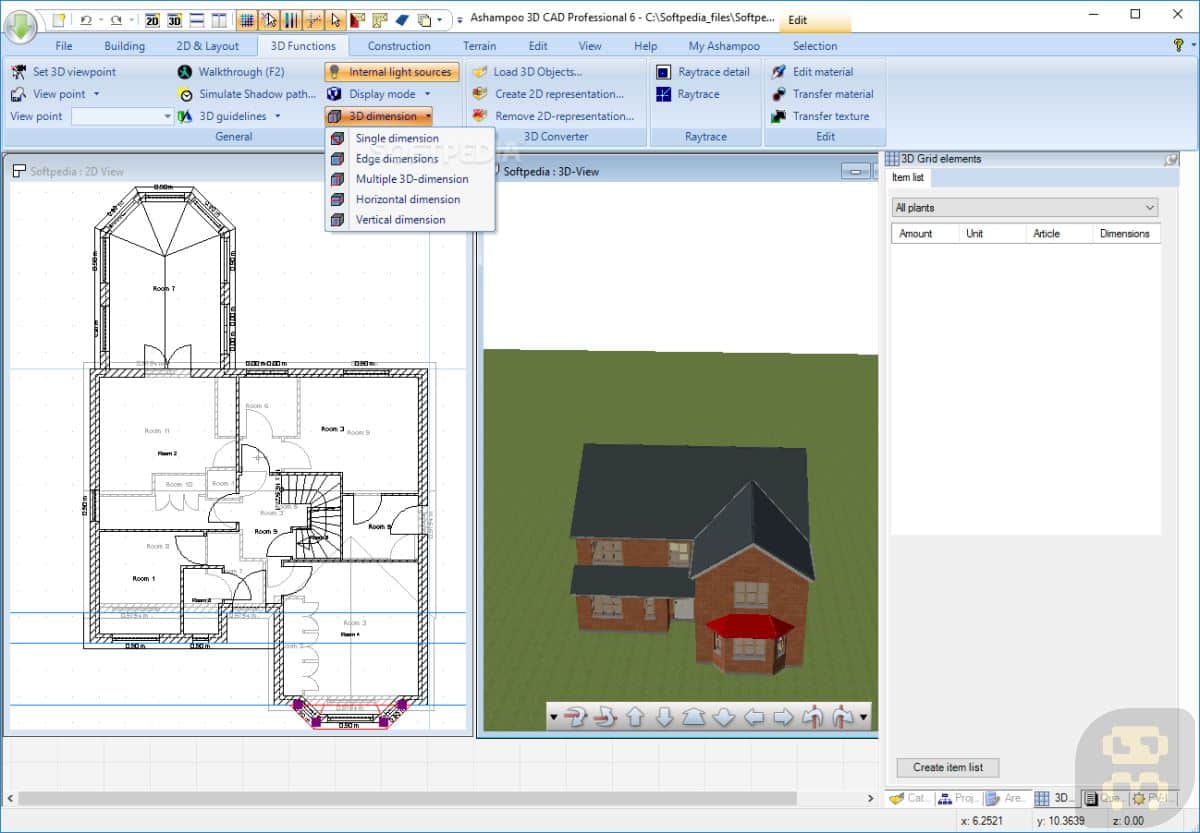Image resolution: width=1200 pixels, height=833 pixels.
Task: Click Simulate Shadow path
Action: tap(246, 94)
